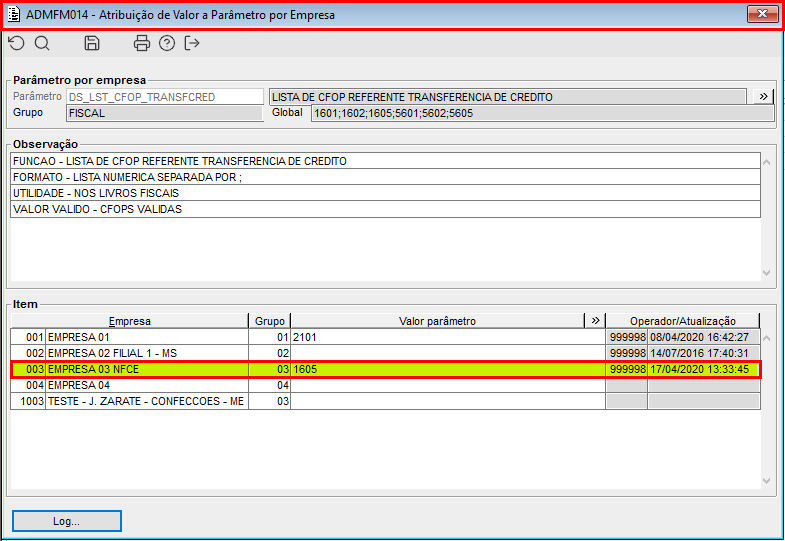The height and width of the screenshot is (541, 785).
Task: Click the save diskette toolbar icon
Action: click(92, 44)
